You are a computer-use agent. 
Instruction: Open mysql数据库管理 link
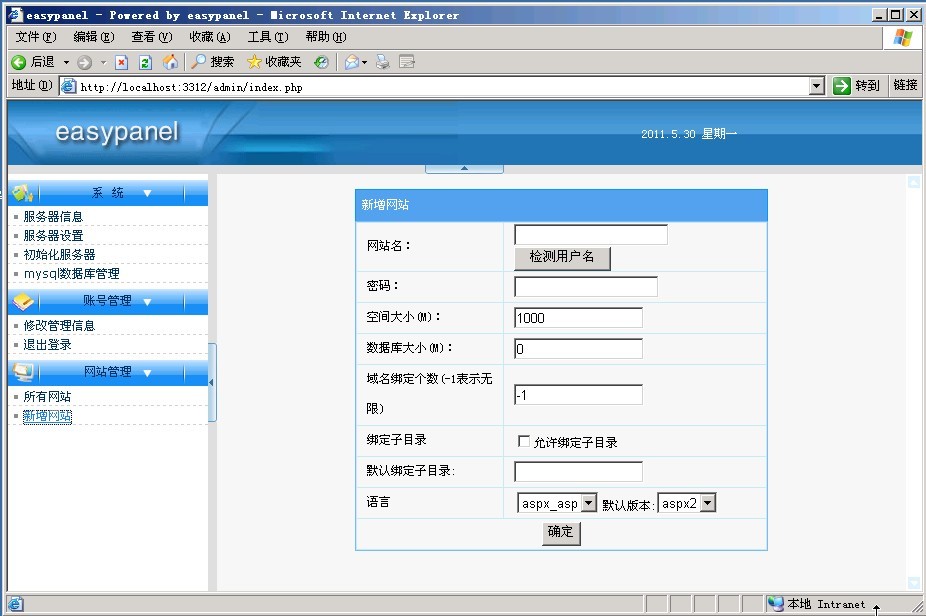(71, 273)
